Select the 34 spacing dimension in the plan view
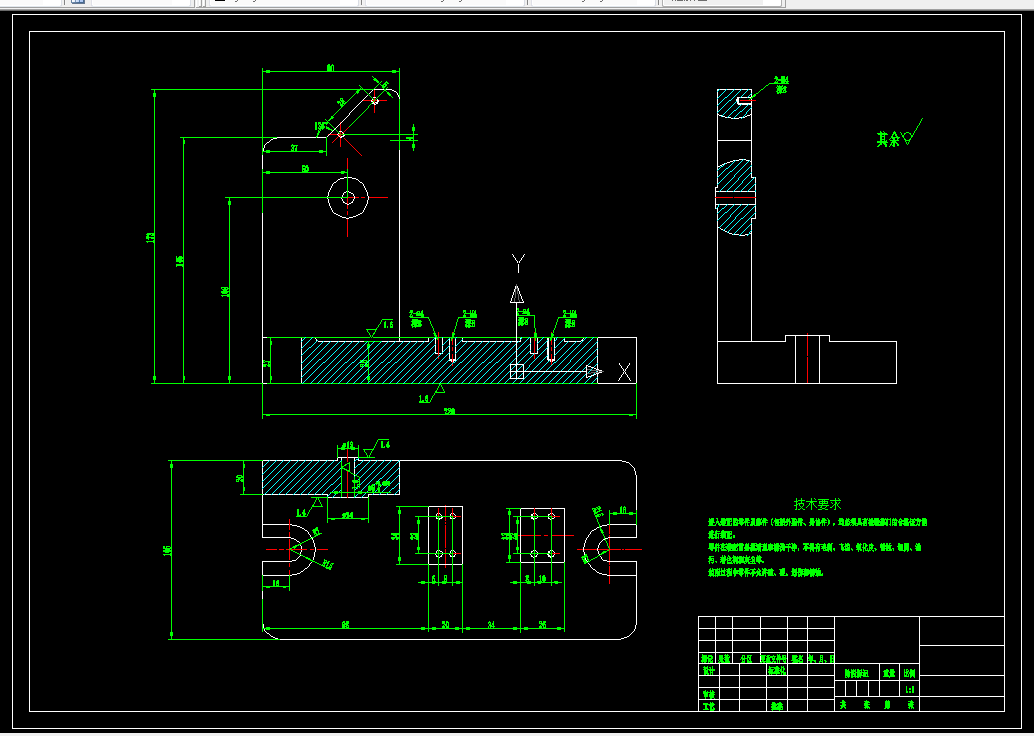 point(491,624)
